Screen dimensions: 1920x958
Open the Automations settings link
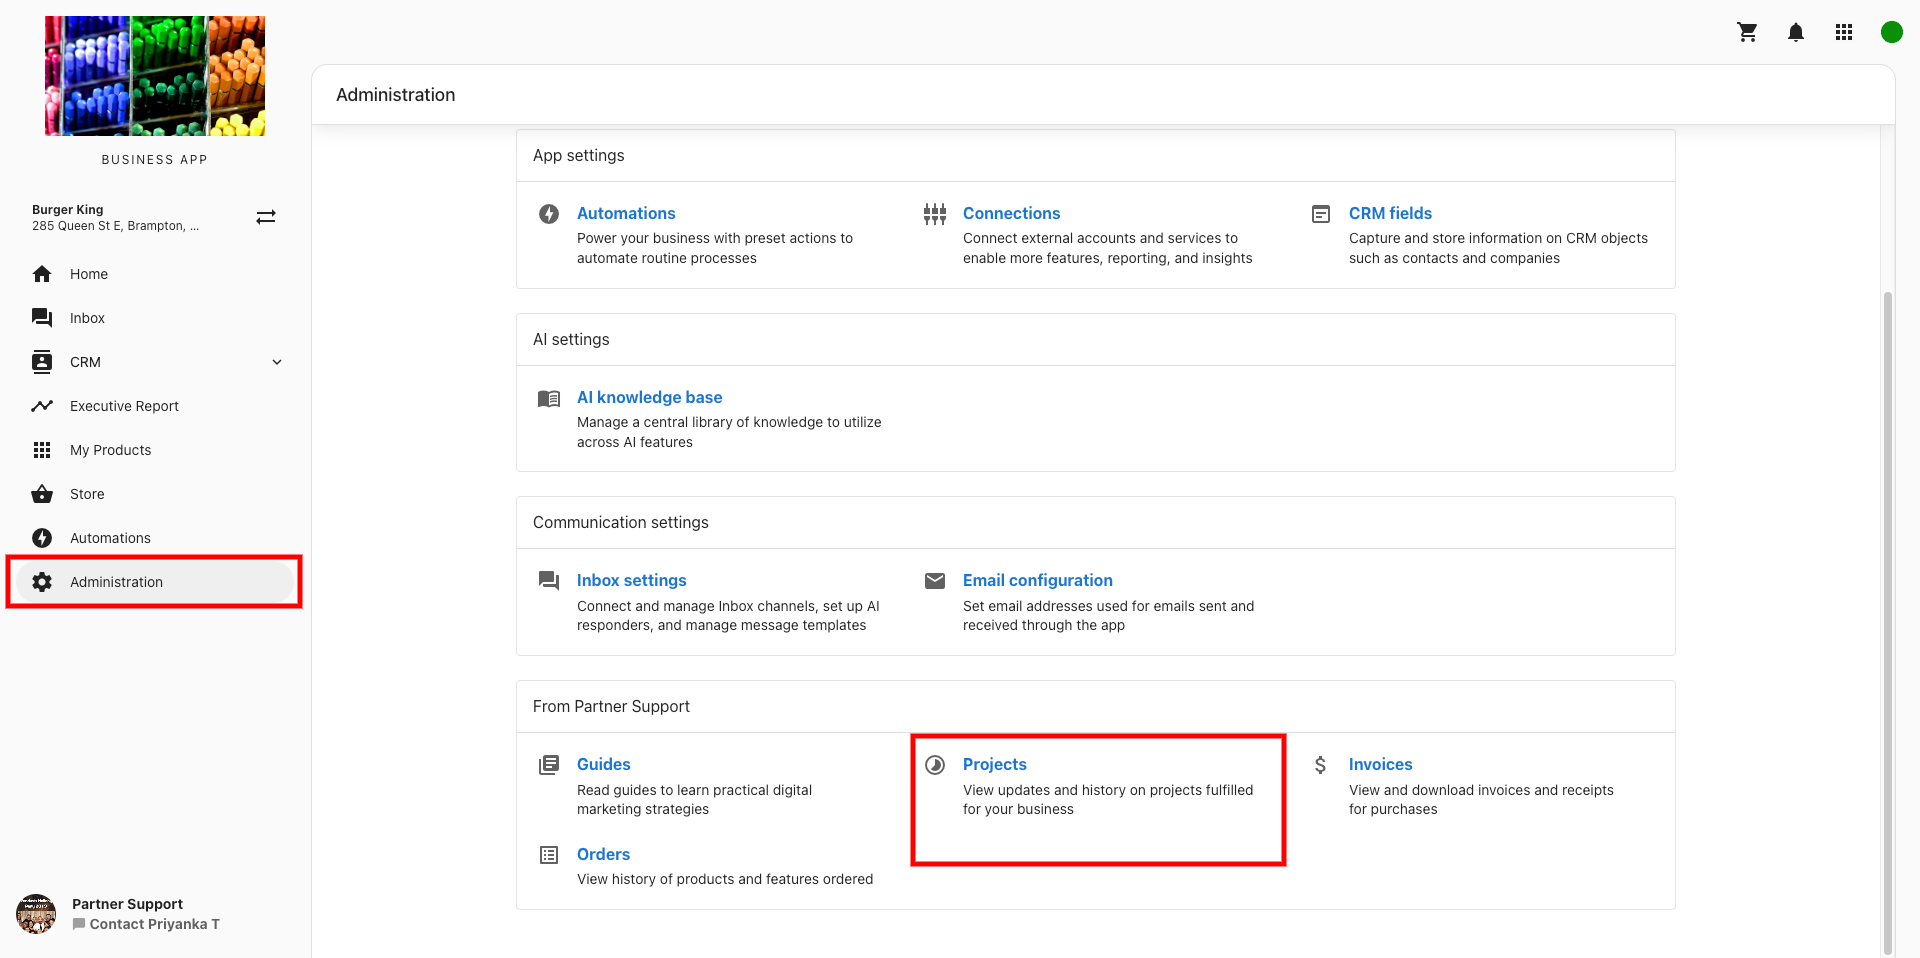[x=626, y=213]
